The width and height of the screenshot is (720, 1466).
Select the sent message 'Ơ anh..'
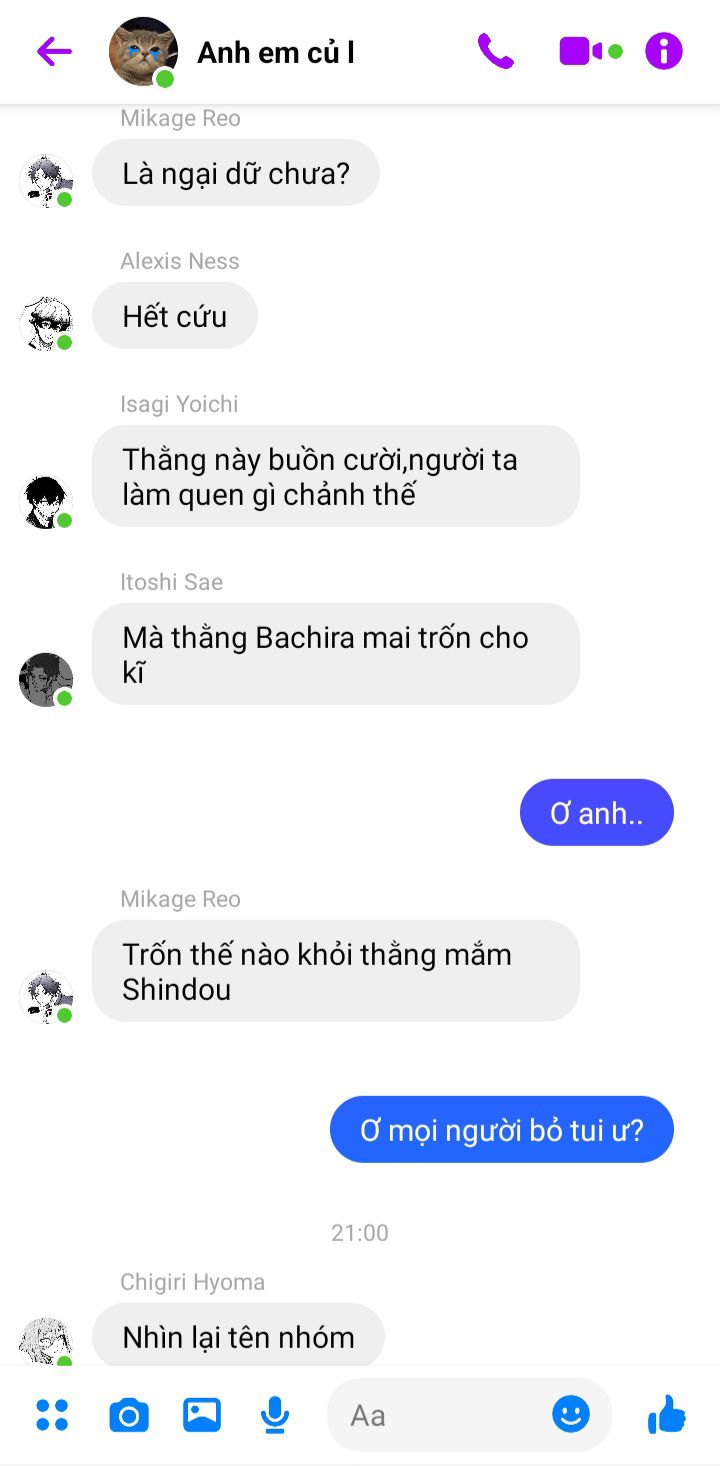597,812
